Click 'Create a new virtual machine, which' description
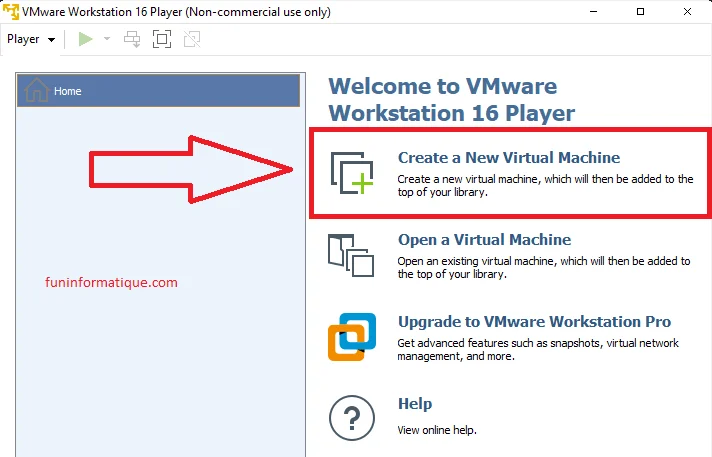The image size is (712, 457). click(545, 185)
